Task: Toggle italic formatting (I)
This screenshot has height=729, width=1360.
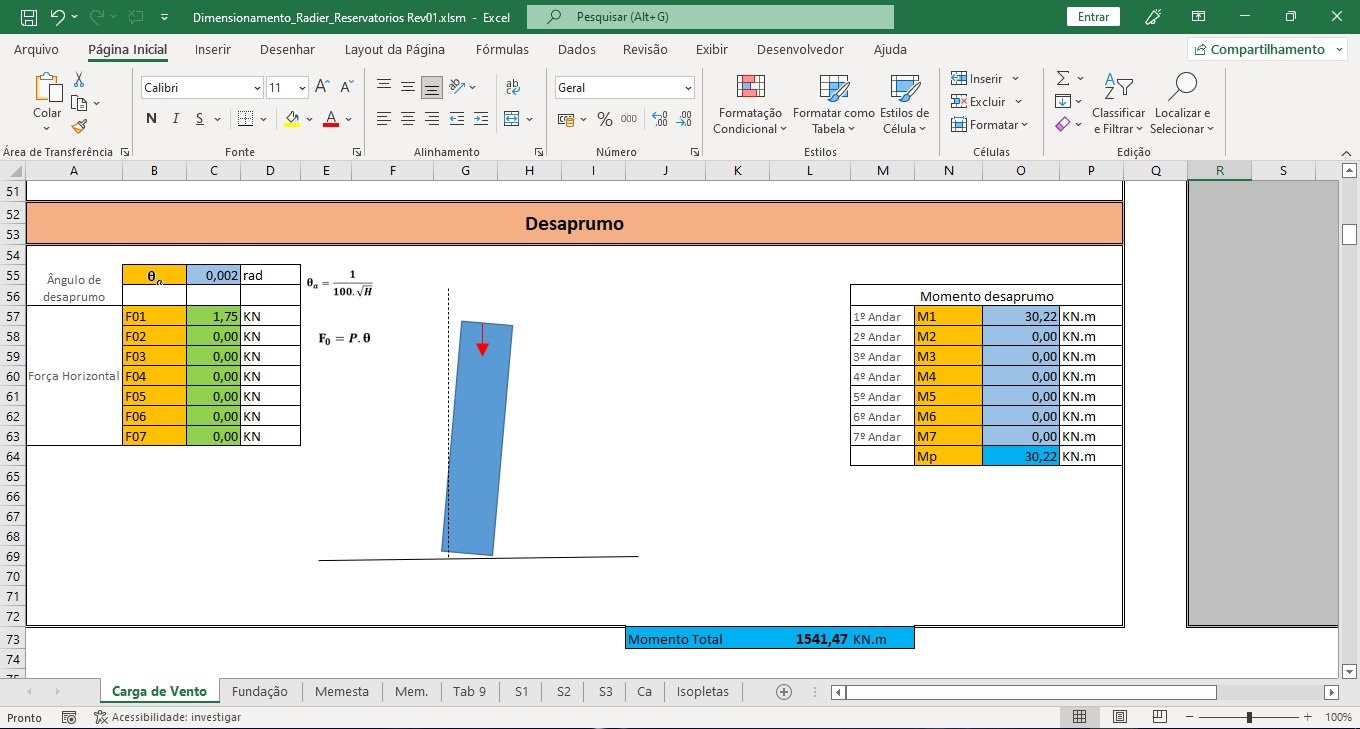Action: click(x=176, y=119)
